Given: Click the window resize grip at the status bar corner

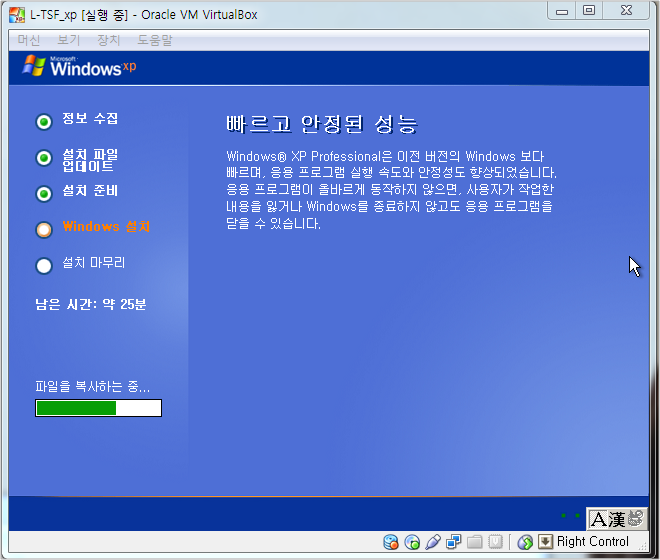Looking at the screenshot, I should [x=643, y=546].
